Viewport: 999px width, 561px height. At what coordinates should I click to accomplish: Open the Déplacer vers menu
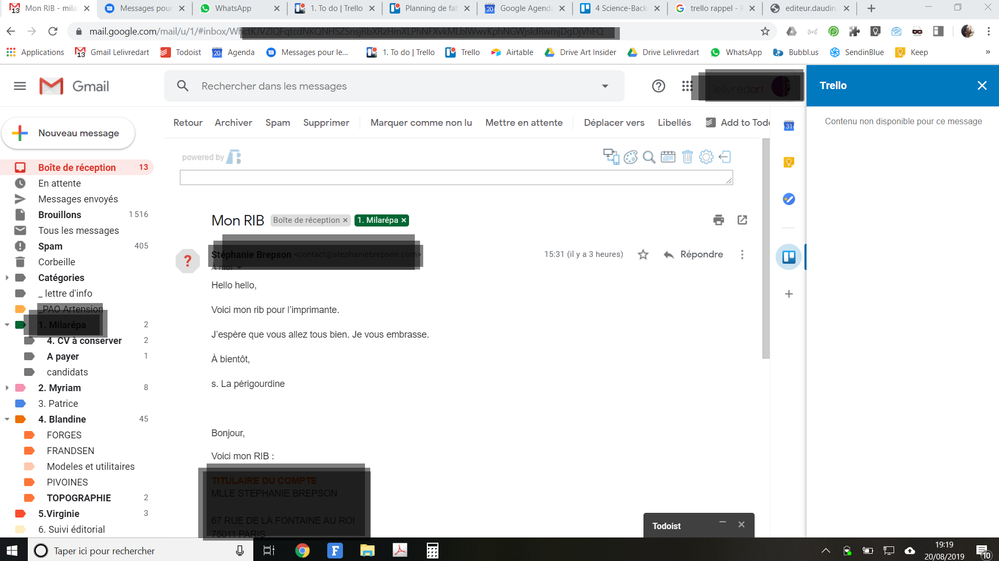[614, 123]
